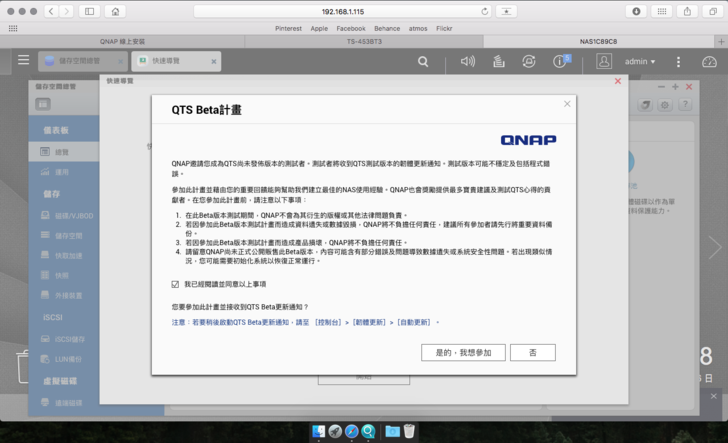Reload the page with Safari refresh icon
The image size is (728, 443).
pyautogui.click(x=485, y=11)
